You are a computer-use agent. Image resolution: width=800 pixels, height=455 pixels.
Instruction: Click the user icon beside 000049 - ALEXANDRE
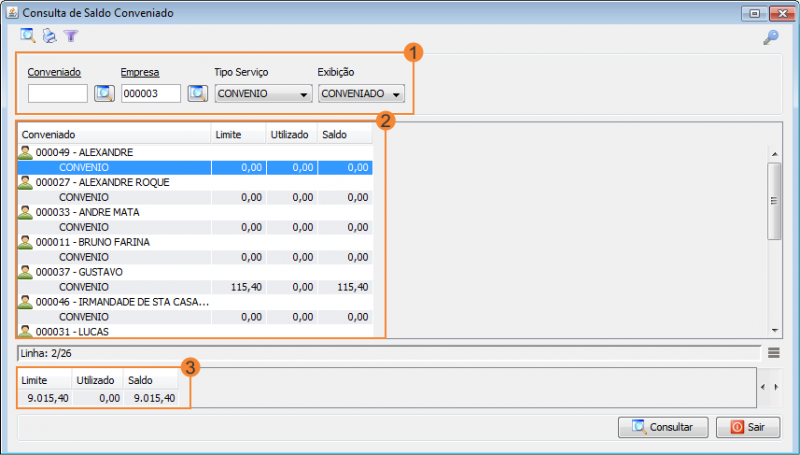pos(26,153)
